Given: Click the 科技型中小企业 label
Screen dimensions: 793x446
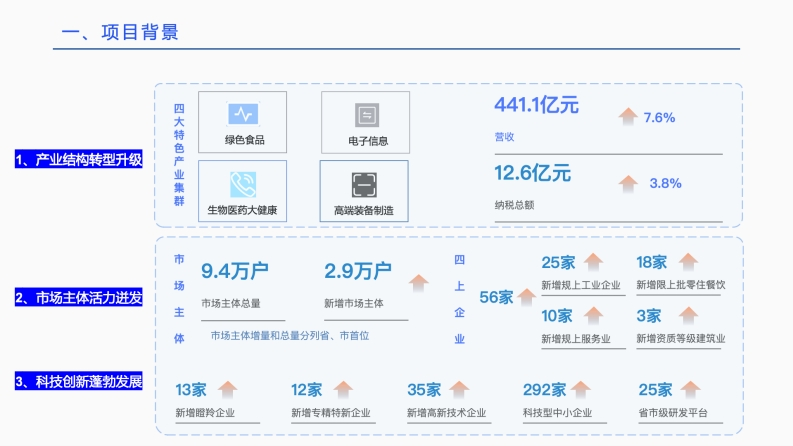Looking at the screenshot, I should coord(557,413).
